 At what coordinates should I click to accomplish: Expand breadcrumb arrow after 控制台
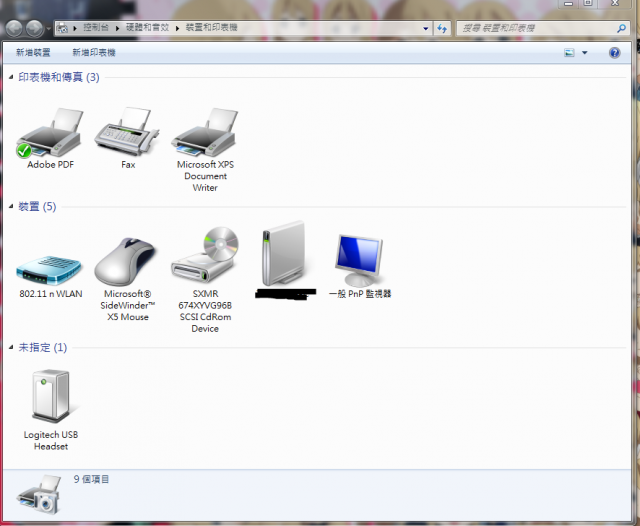(117, 28)
